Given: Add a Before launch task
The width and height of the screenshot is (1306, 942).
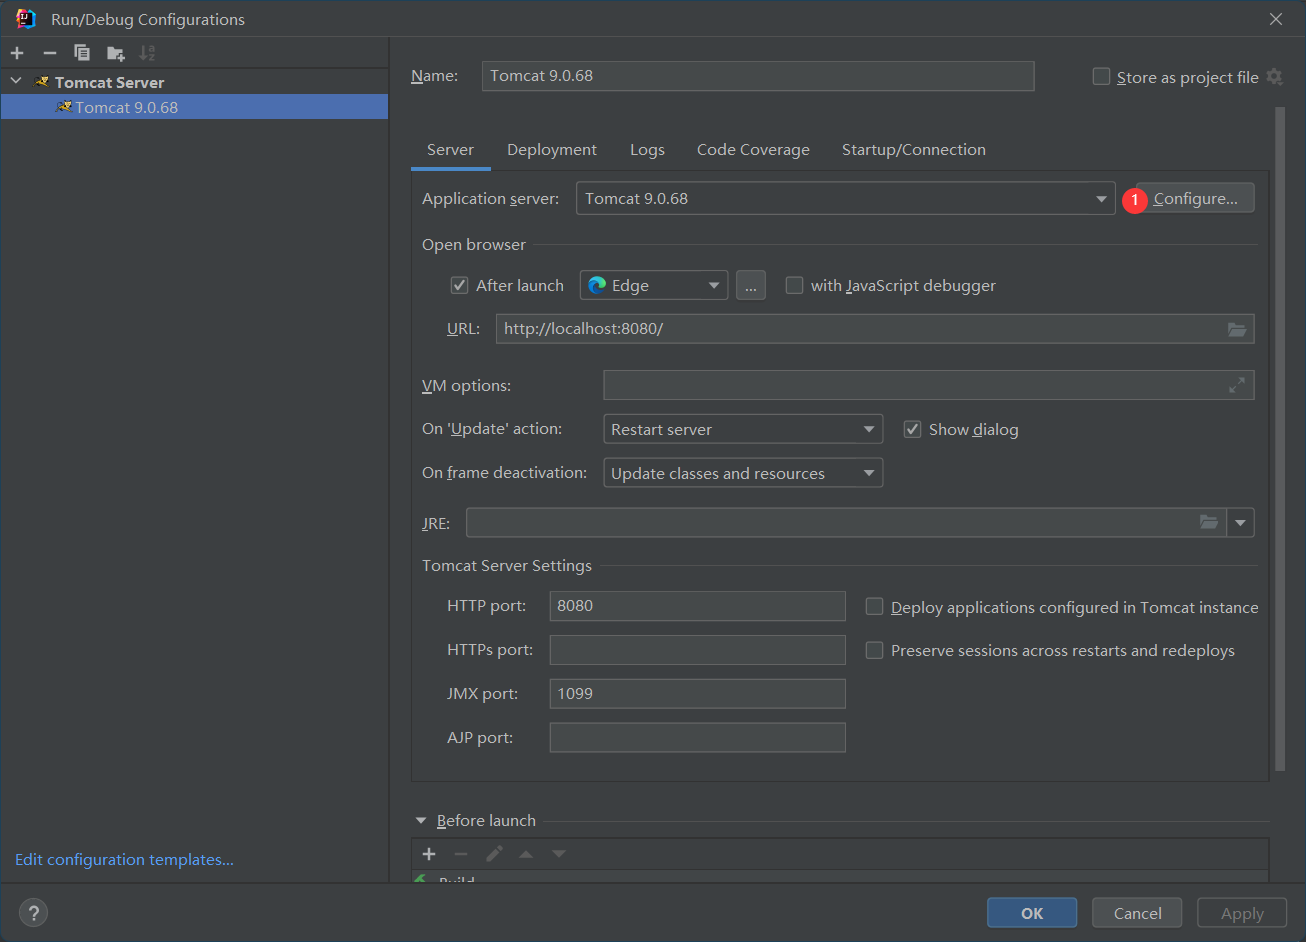Looking at the screenshot, I should (x=429, y=854).
